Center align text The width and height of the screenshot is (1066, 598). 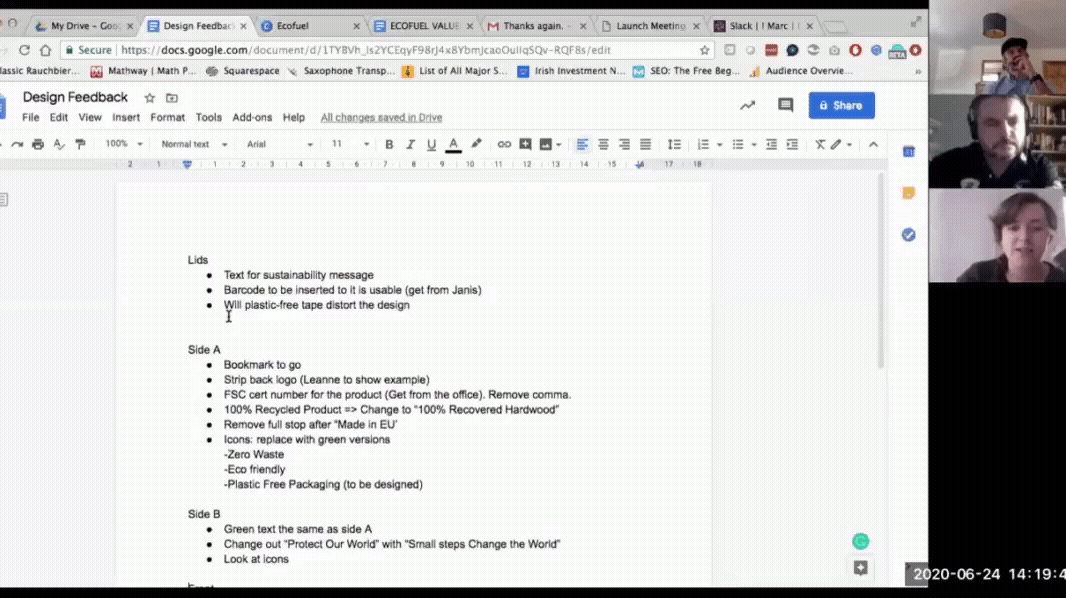[x=603, y=144]
